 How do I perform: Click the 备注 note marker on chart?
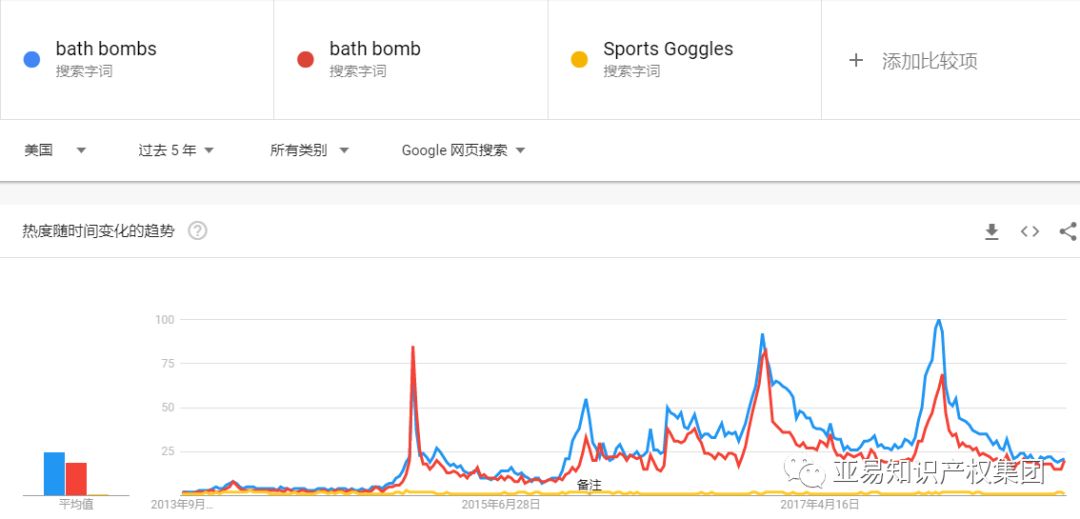[x=589, y=485]
